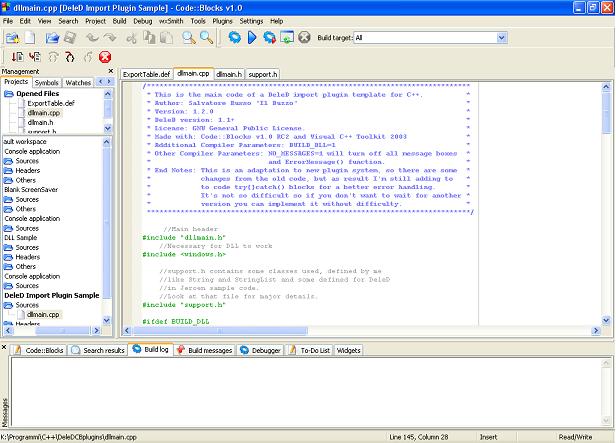Open Replace with the plain magnifier icon
616x443 pixels.
(x=207, y=38)
